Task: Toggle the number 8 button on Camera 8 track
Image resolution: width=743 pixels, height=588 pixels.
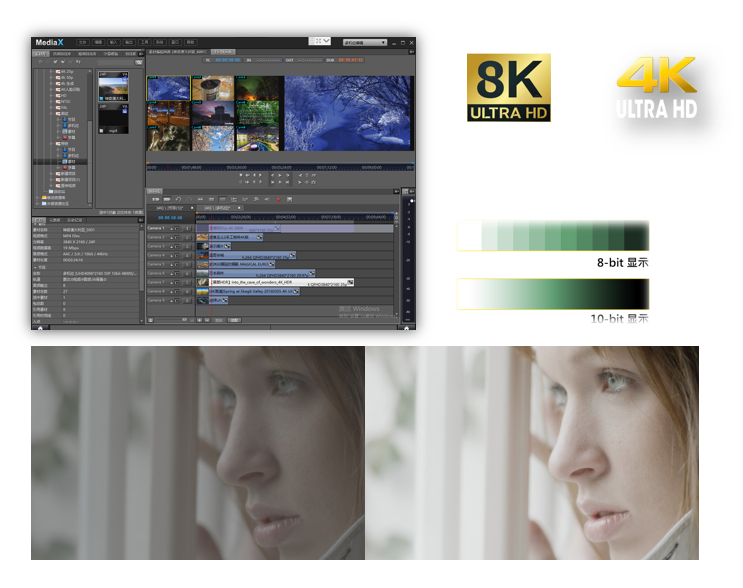Action: [188, 291]
